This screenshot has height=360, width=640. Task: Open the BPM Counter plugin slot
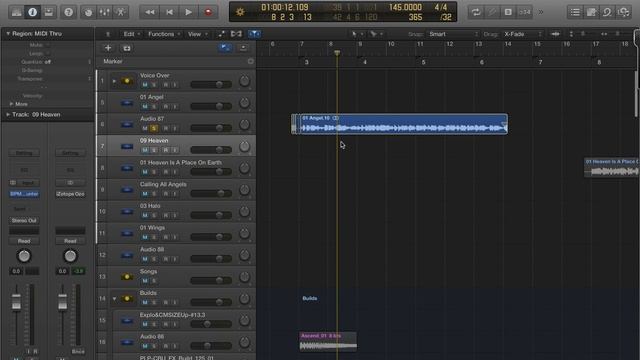click(24, 194)
